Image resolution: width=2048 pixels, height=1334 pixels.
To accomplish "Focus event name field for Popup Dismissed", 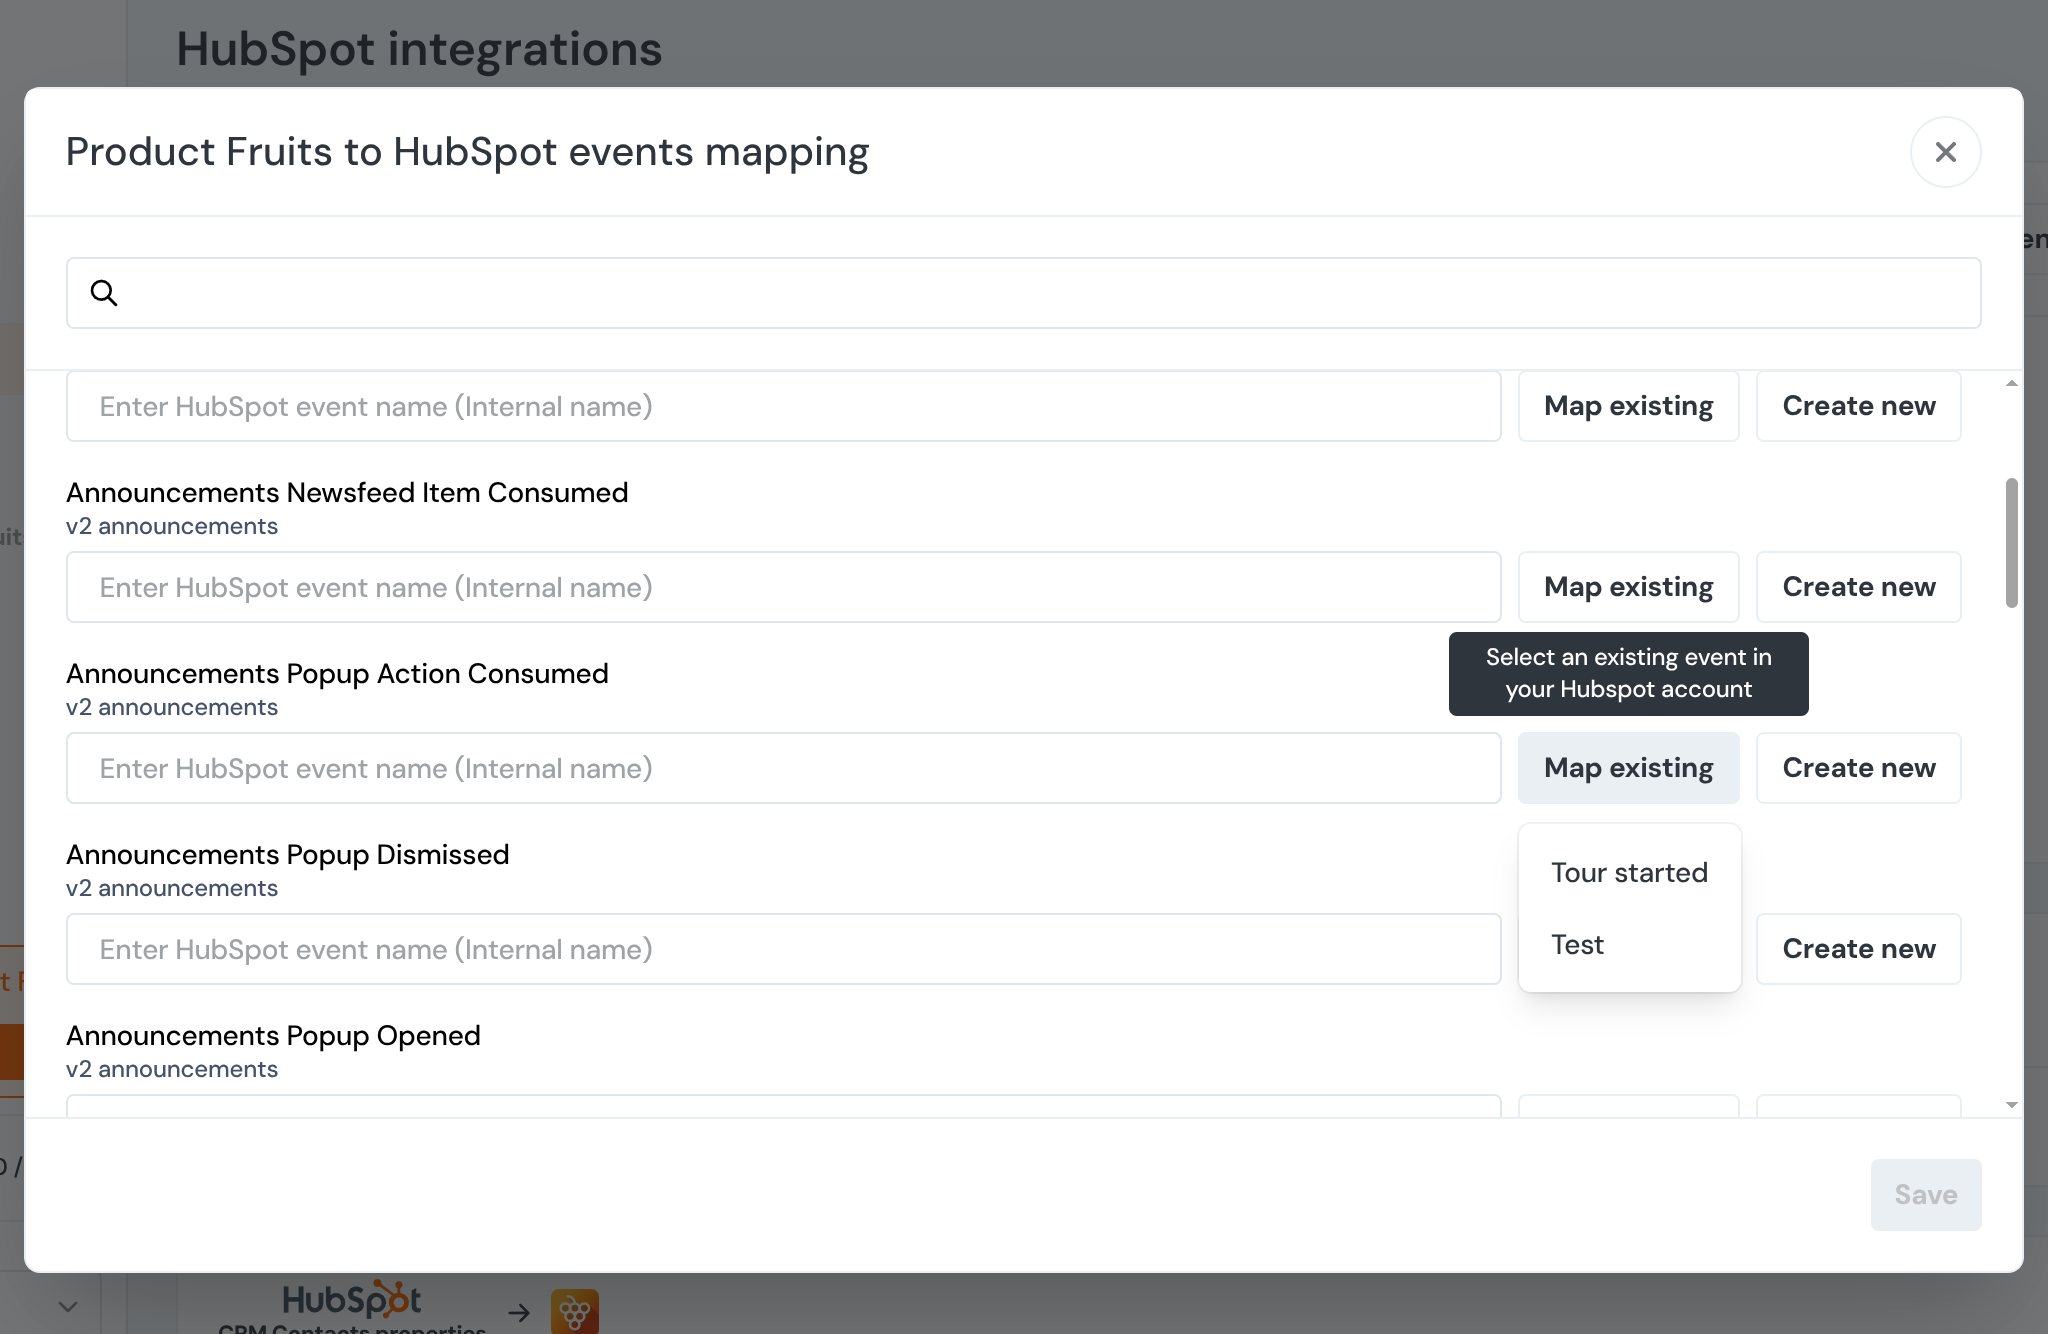I will (x=783, y=949).
